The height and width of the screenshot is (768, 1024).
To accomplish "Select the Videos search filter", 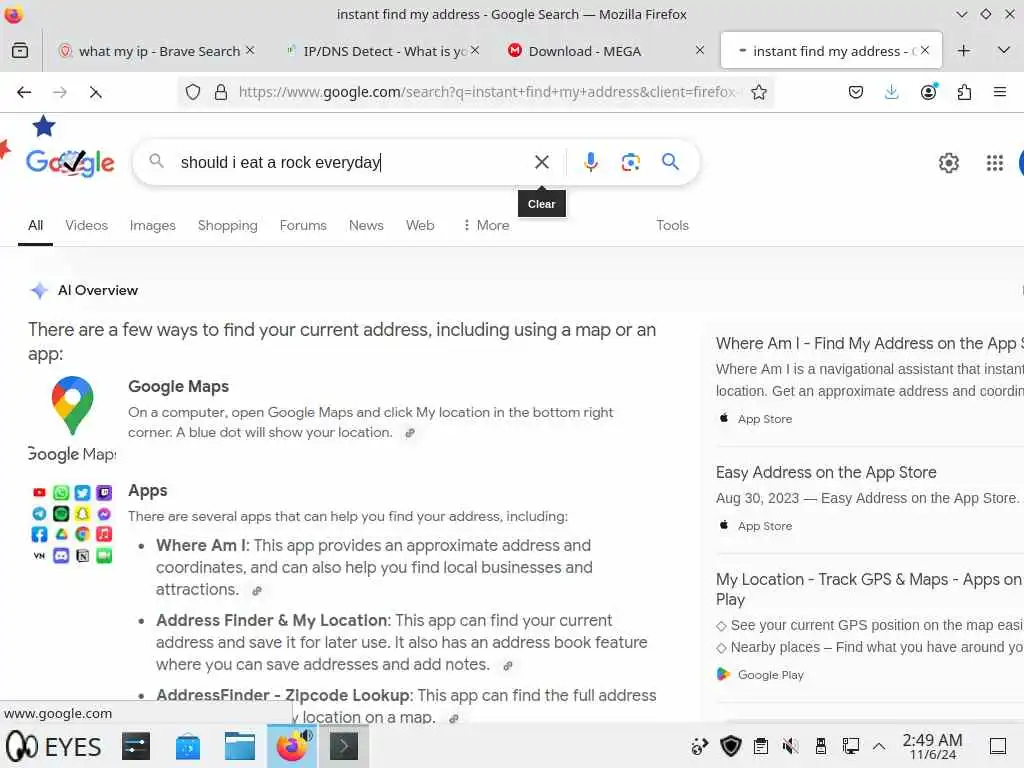I will [x=86, y=225].
